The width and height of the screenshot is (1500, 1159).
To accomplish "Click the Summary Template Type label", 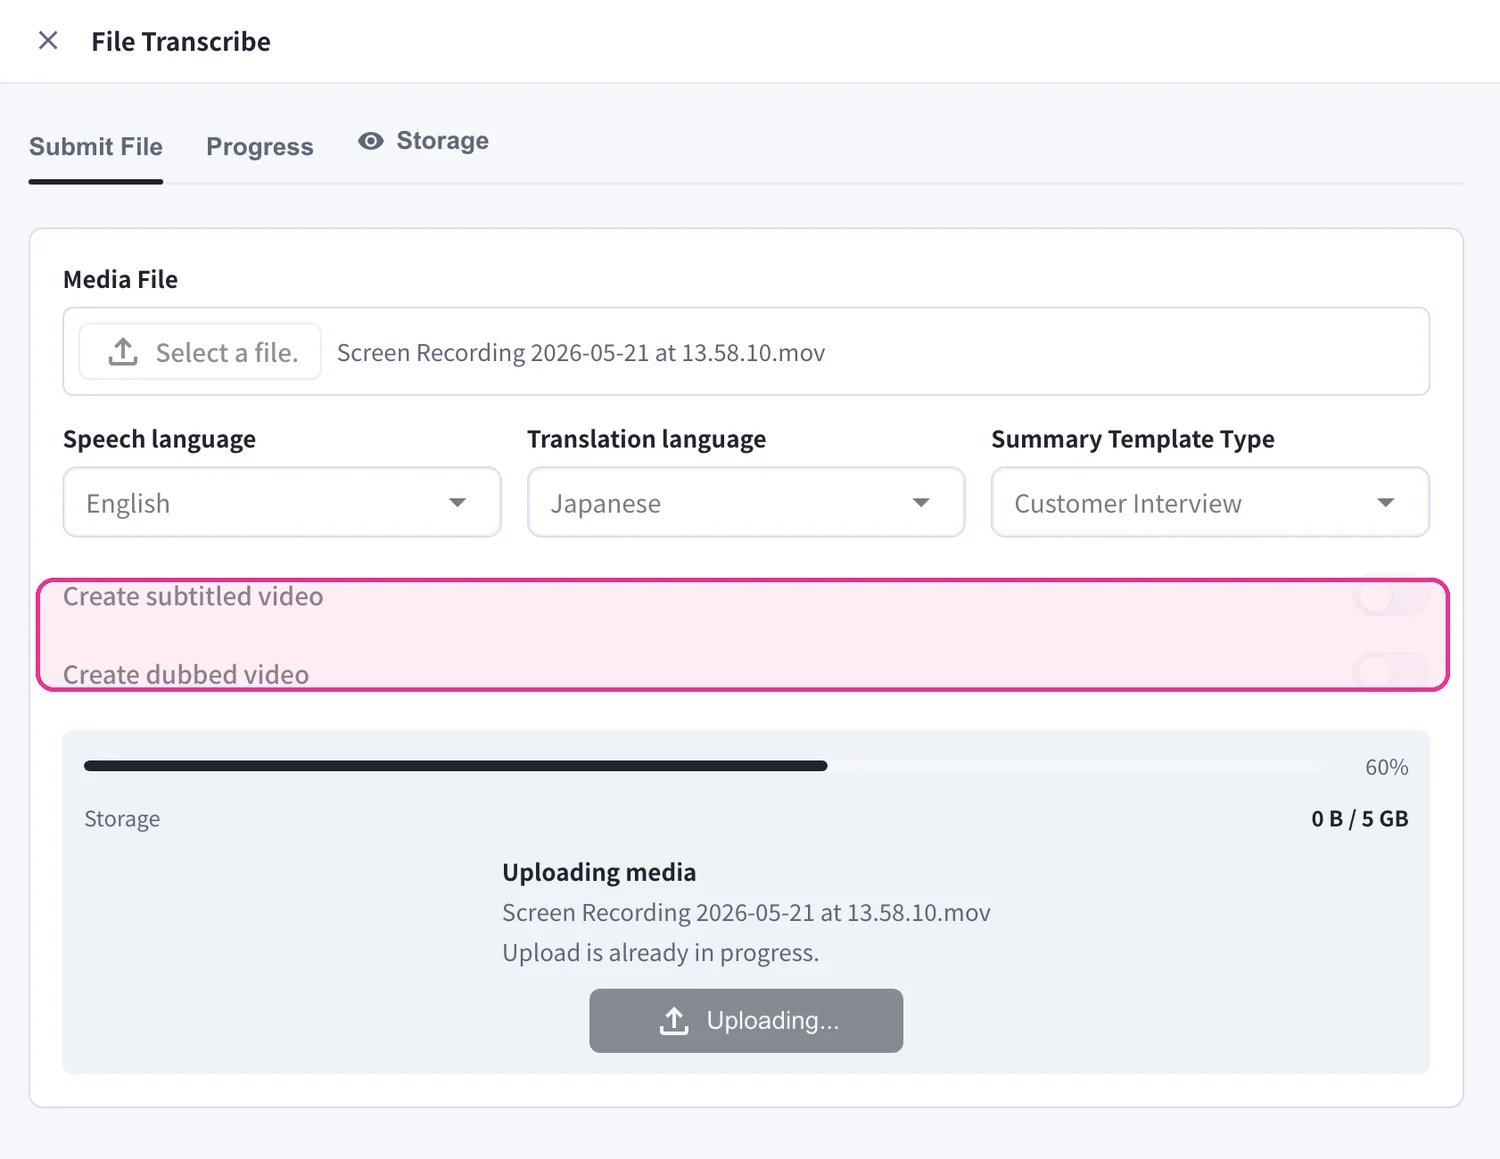I will point(1133,440).
